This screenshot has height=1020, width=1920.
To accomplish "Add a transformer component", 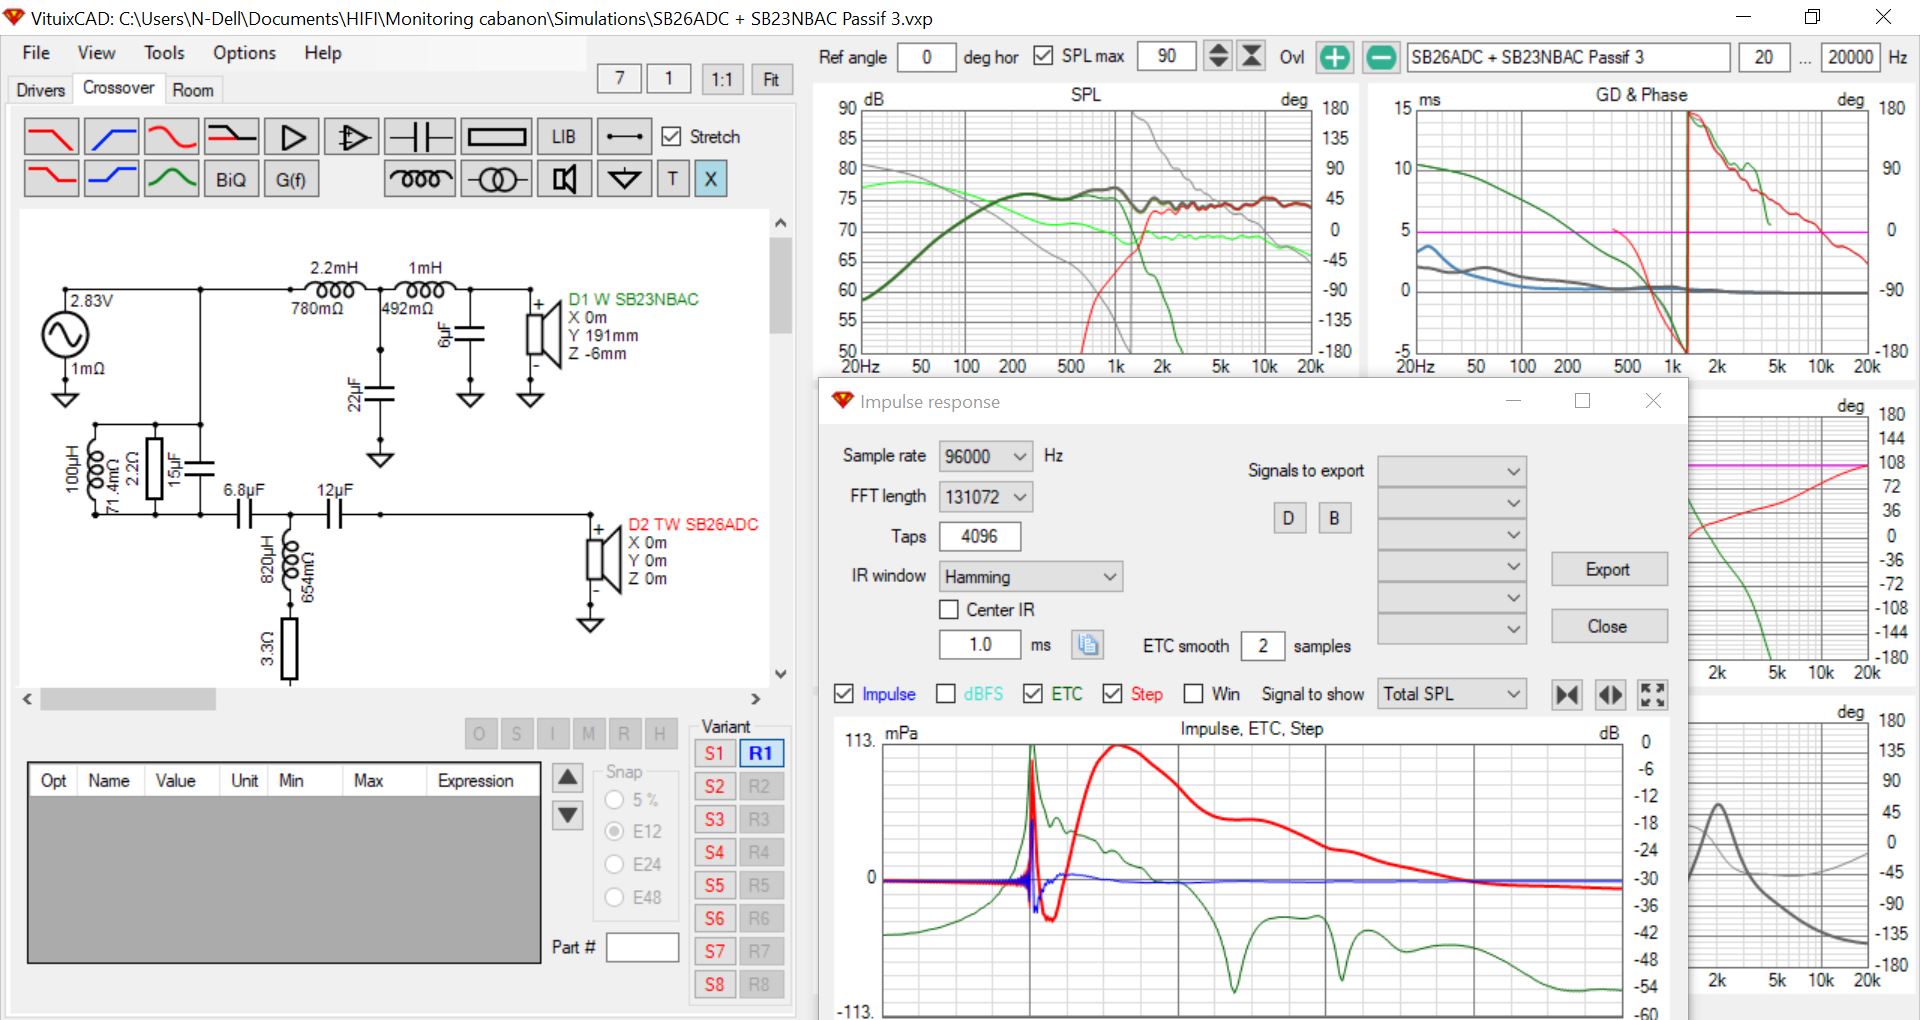I will [x=497, y=180].
